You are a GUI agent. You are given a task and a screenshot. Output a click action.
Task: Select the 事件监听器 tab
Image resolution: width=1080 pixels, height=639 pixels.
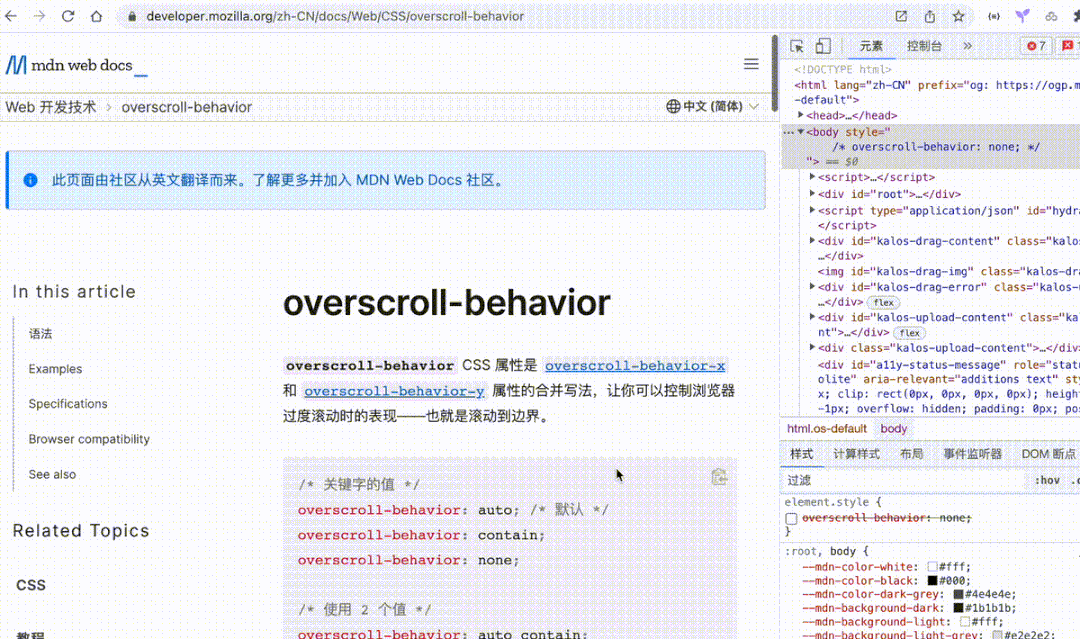pos(972,454)
